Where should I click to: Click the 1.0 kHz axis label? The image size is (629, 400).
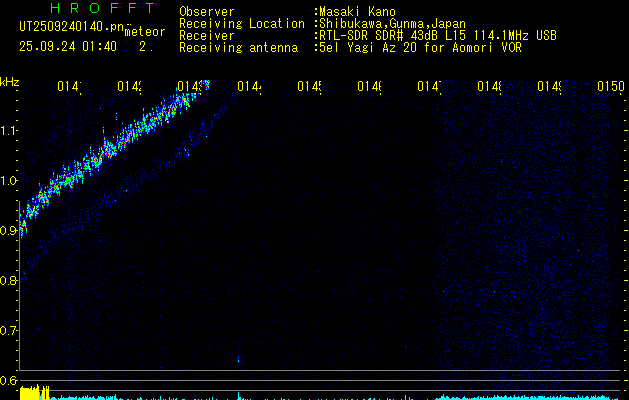8,181
